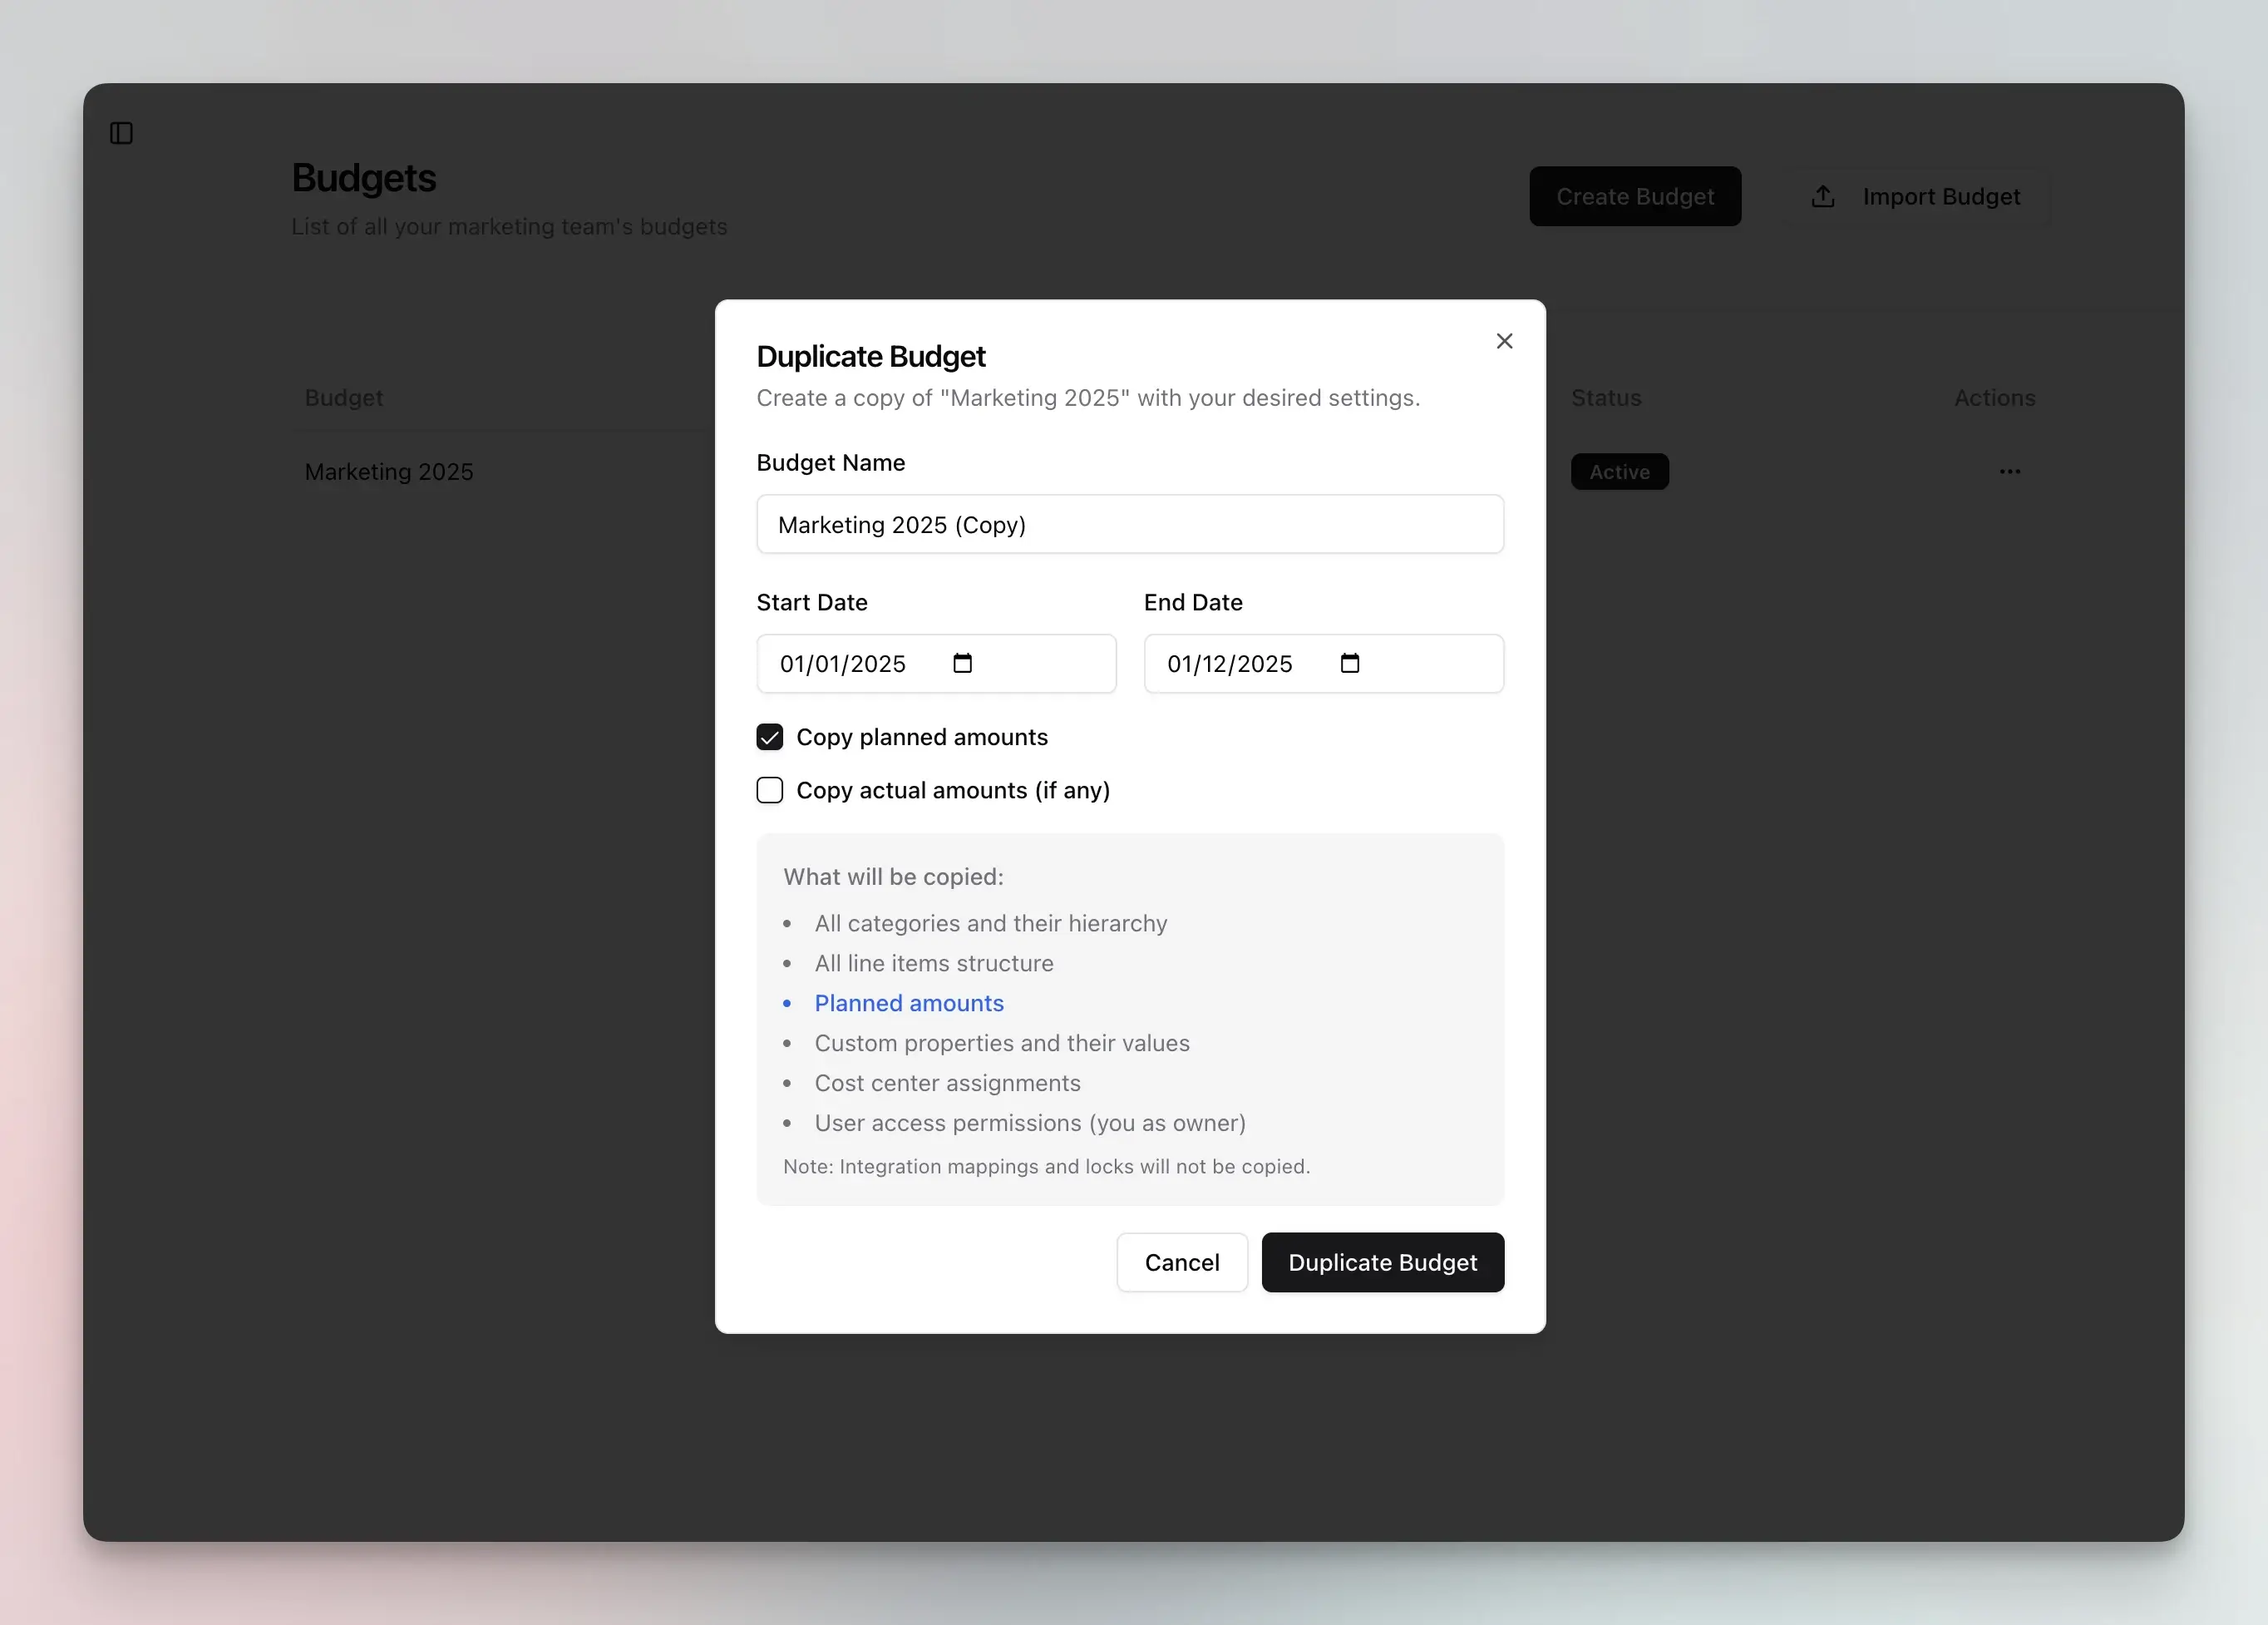Click the checked Copy planned amounts checkbox icon
The width and height of the screenshot is (2268, 1625).
coord(769,737)
